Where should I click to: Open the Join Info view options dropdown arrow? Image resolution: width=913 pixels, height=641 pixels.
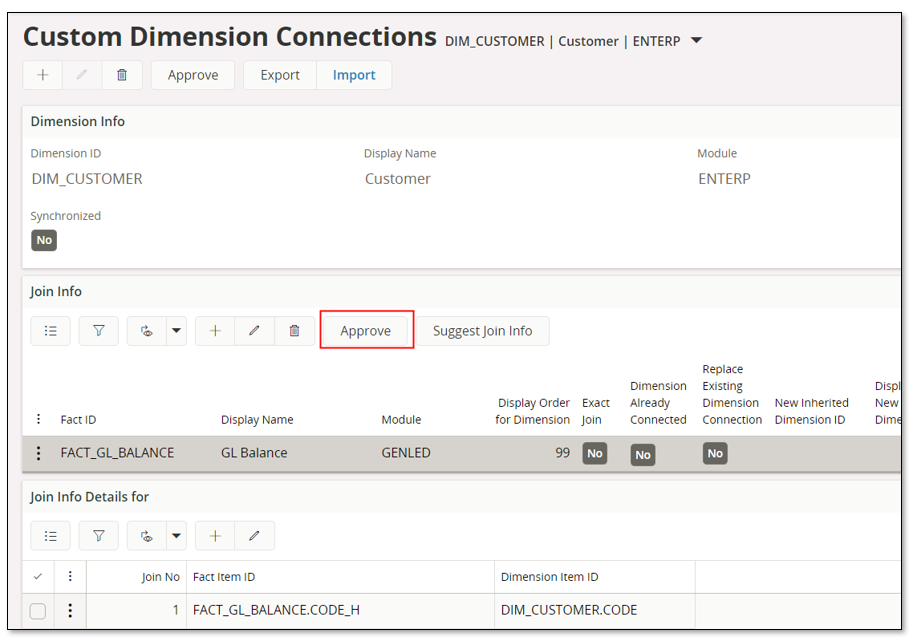coord(176,331)
